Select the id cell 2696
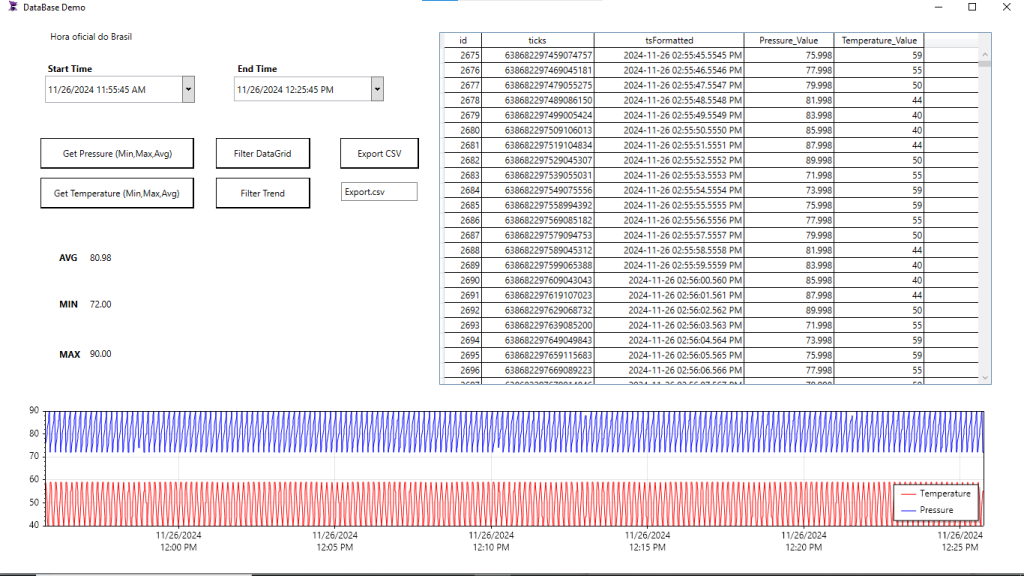 462,371
